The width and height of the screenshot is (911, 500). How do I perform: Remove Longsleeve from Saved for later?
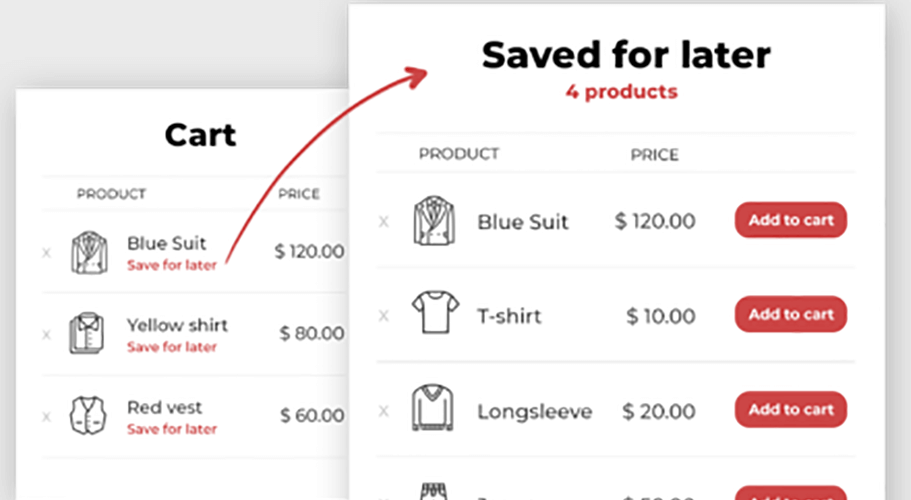[x=383, y=410]
